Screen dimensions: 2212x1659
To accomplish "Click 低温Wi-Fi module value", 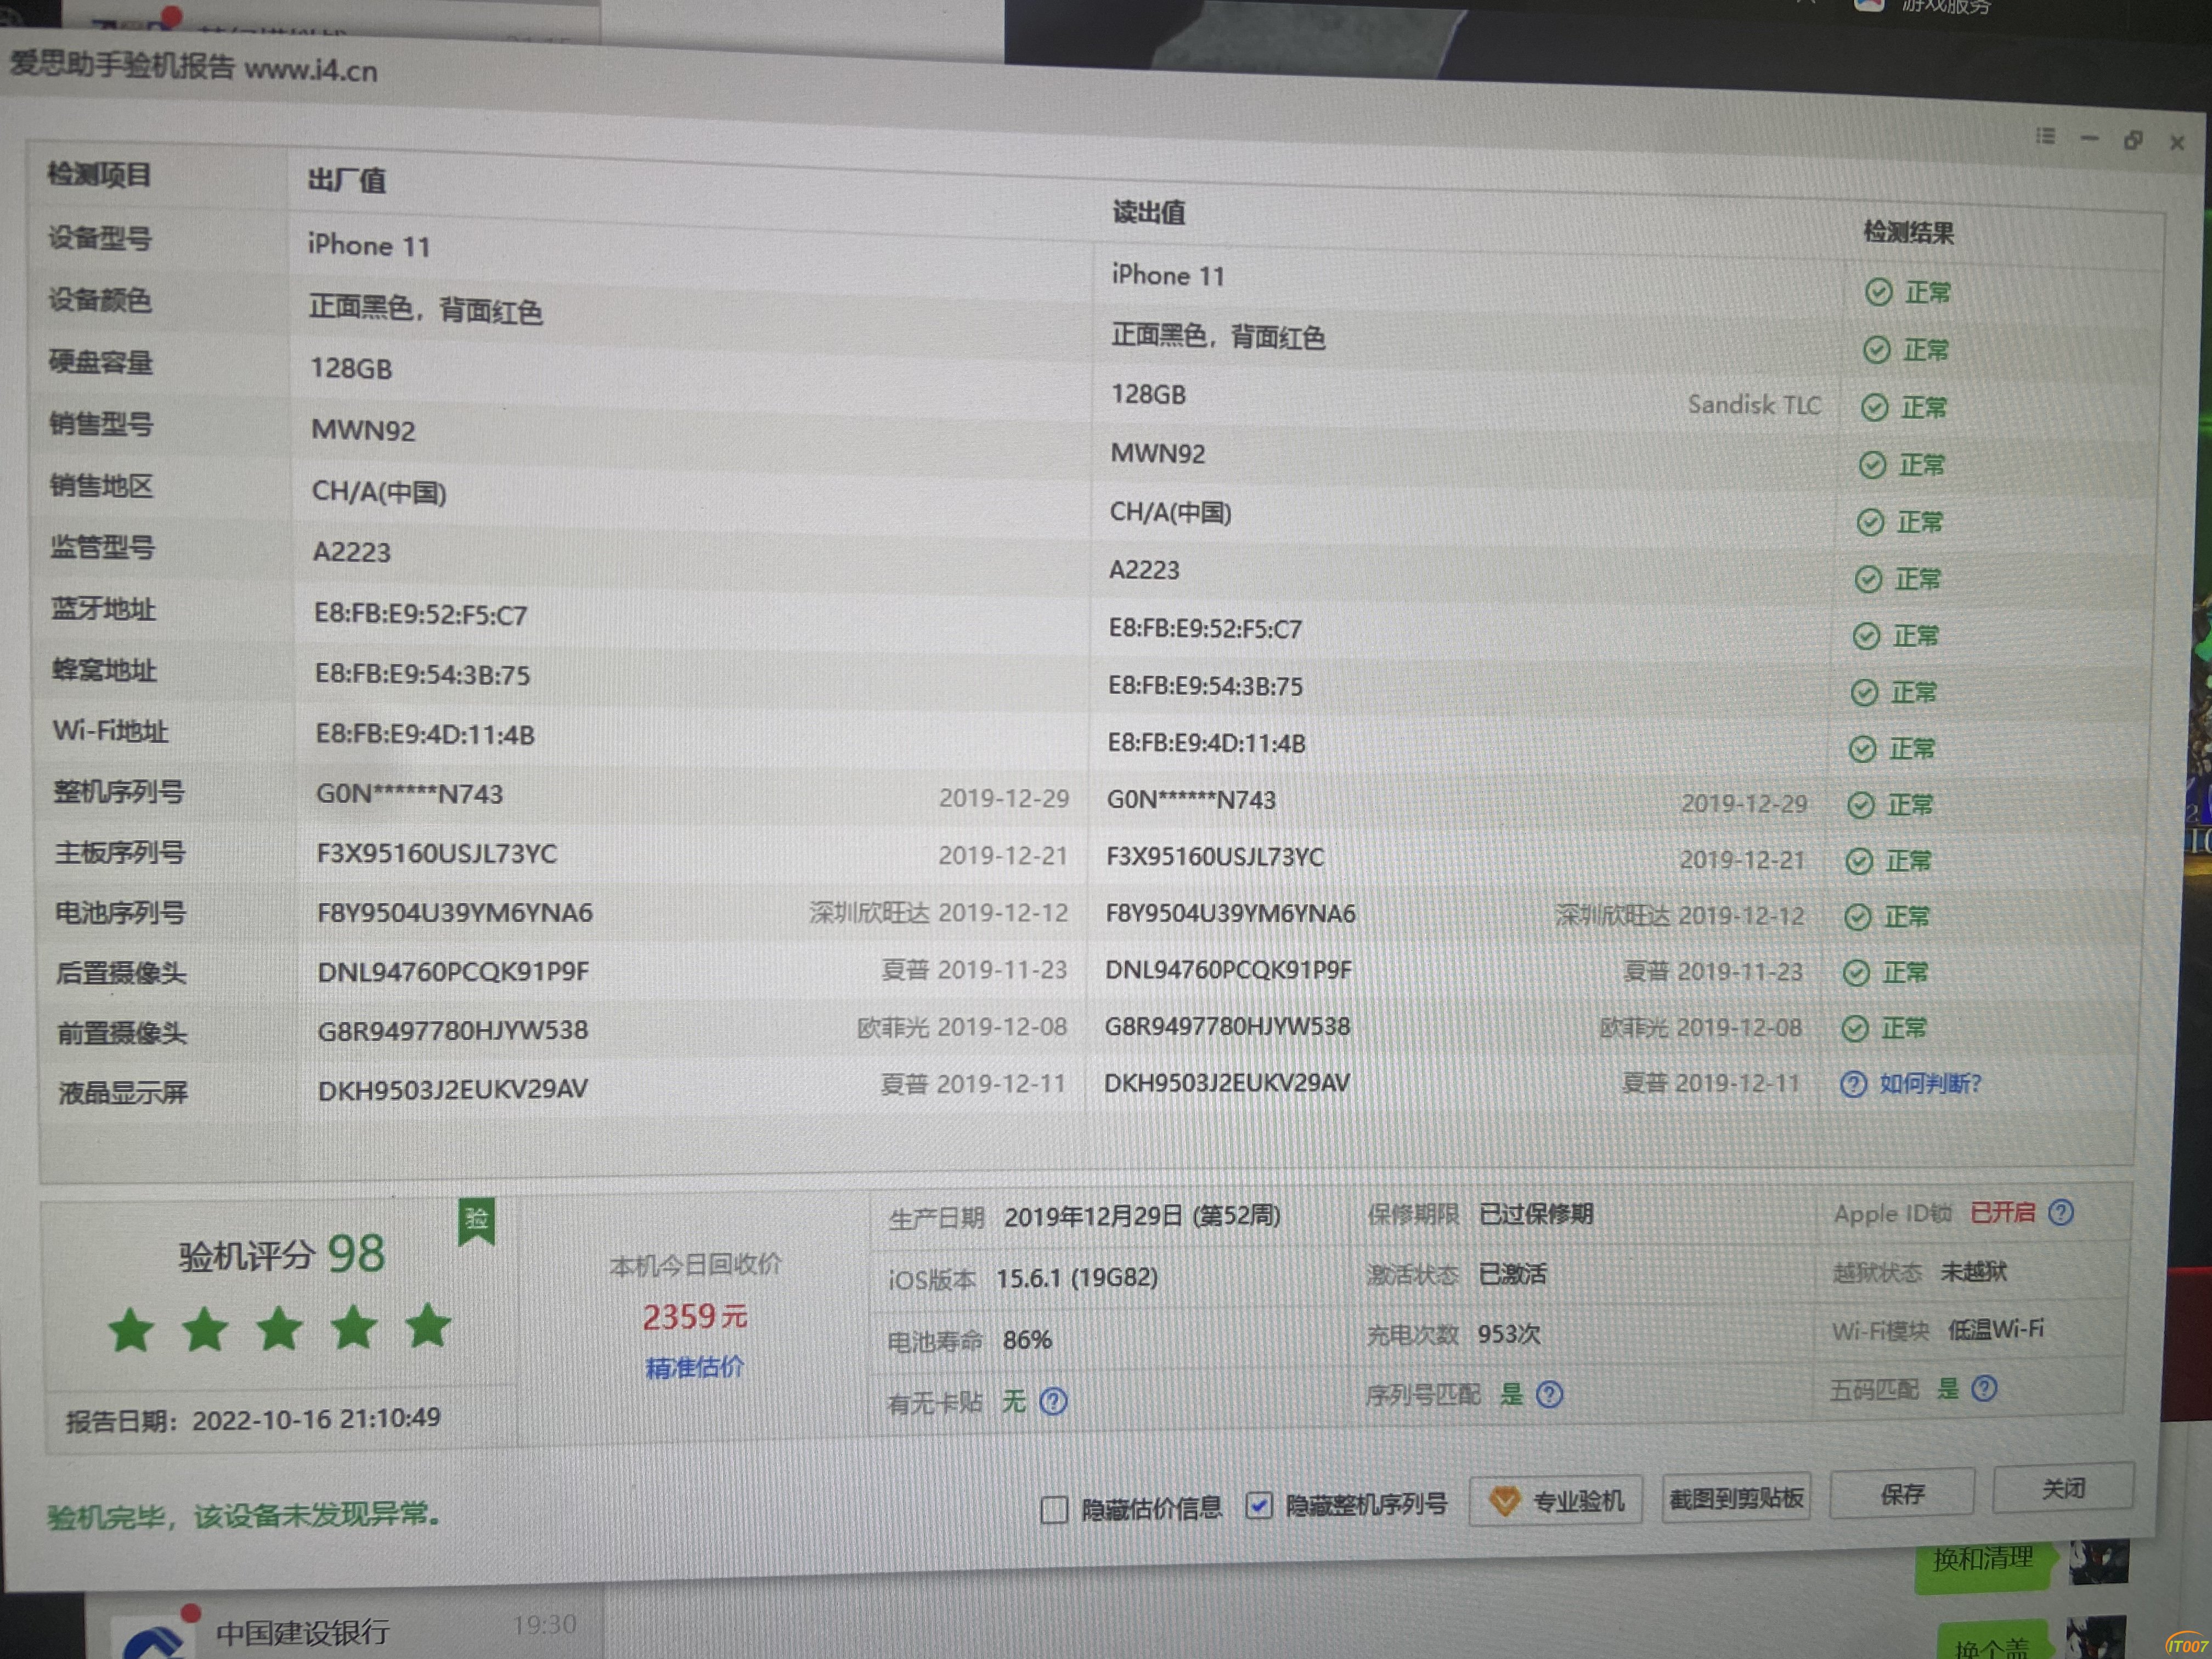I will pyautogui.click(x=1995, y=1329).
